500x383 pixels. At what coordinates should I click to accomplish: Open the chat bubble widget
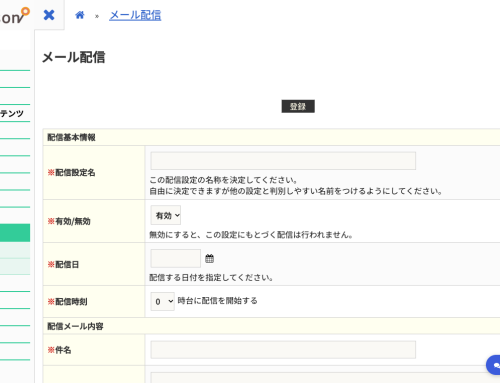pos(494,365)
